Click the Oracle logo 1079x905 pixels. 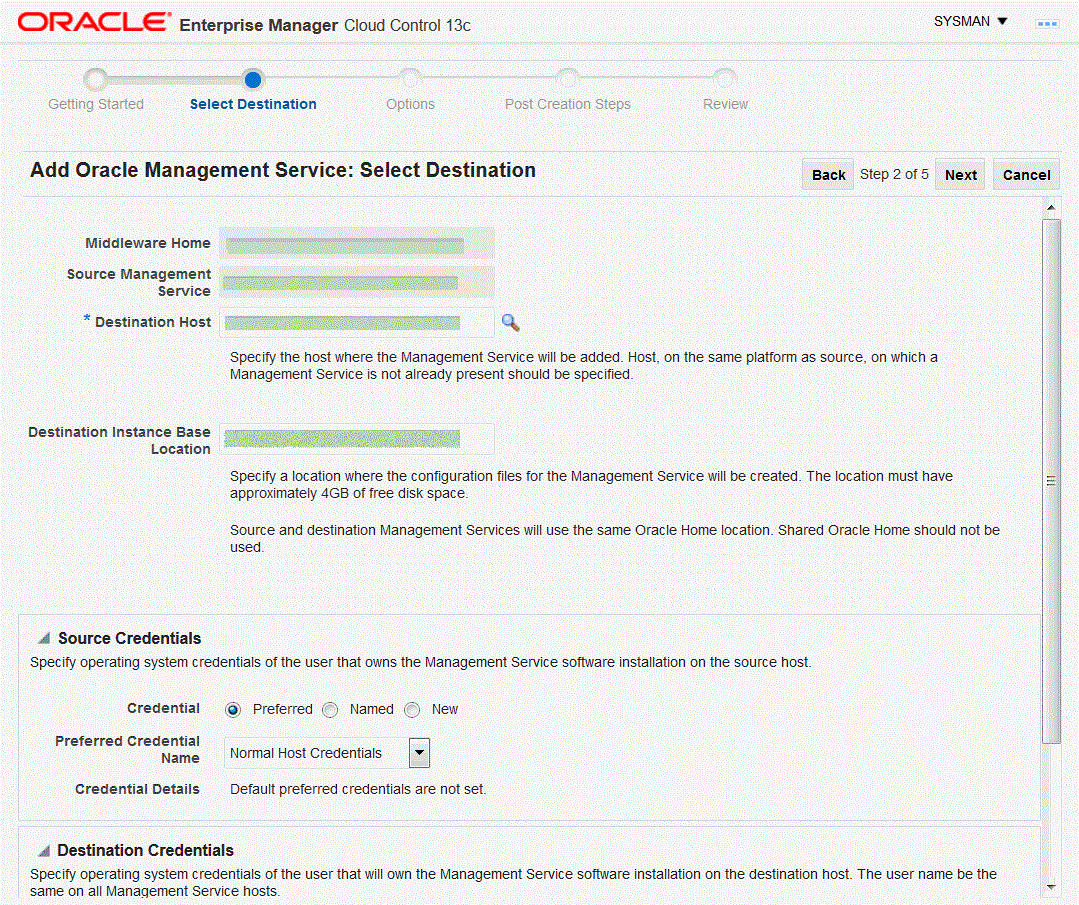[94, 22]
